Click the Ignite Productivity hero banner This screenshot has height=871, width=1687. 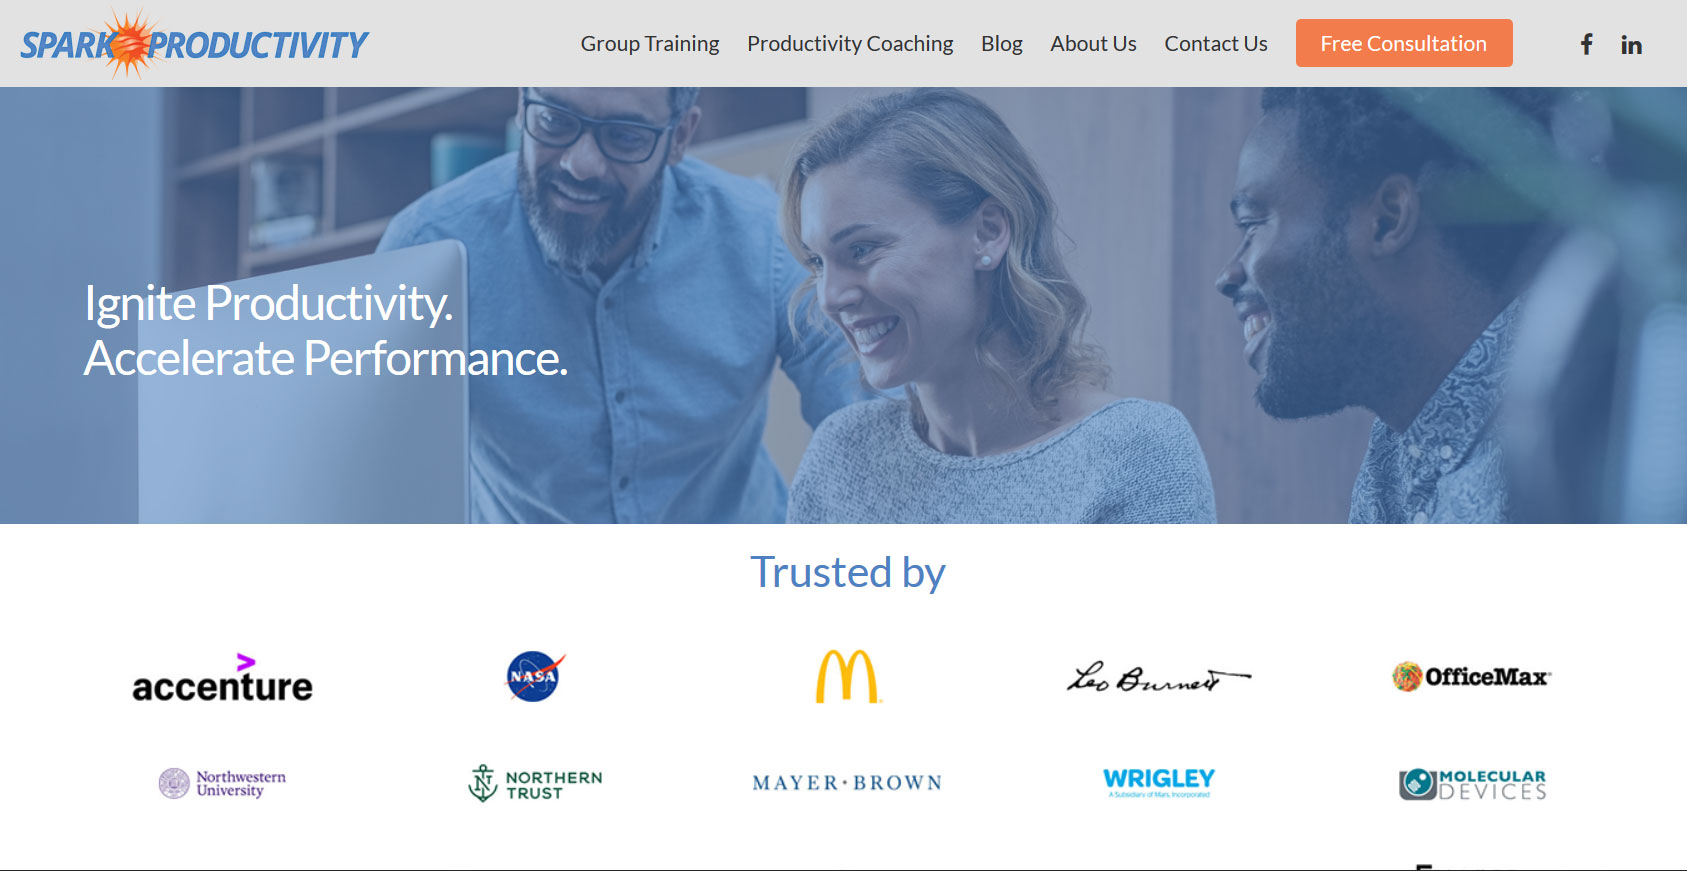[843, 305]
